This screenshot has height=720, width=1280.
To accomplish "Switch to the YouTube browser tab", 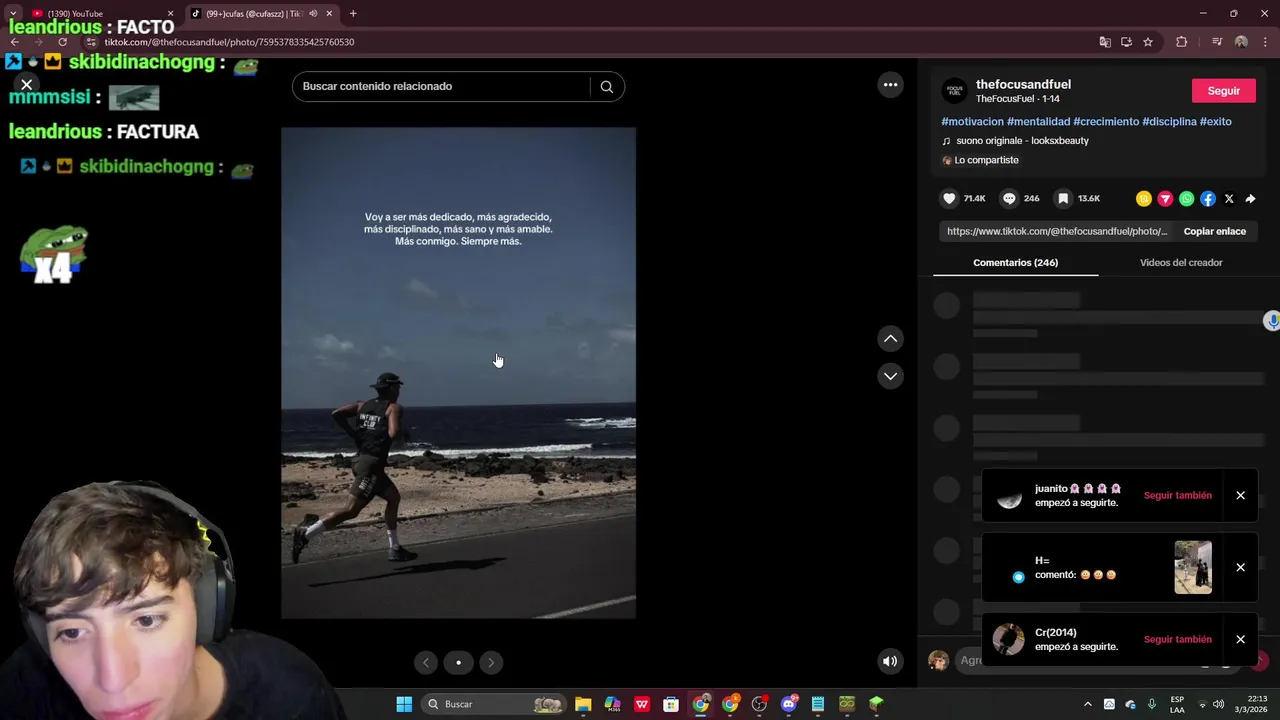I will (x=100, y=13).
